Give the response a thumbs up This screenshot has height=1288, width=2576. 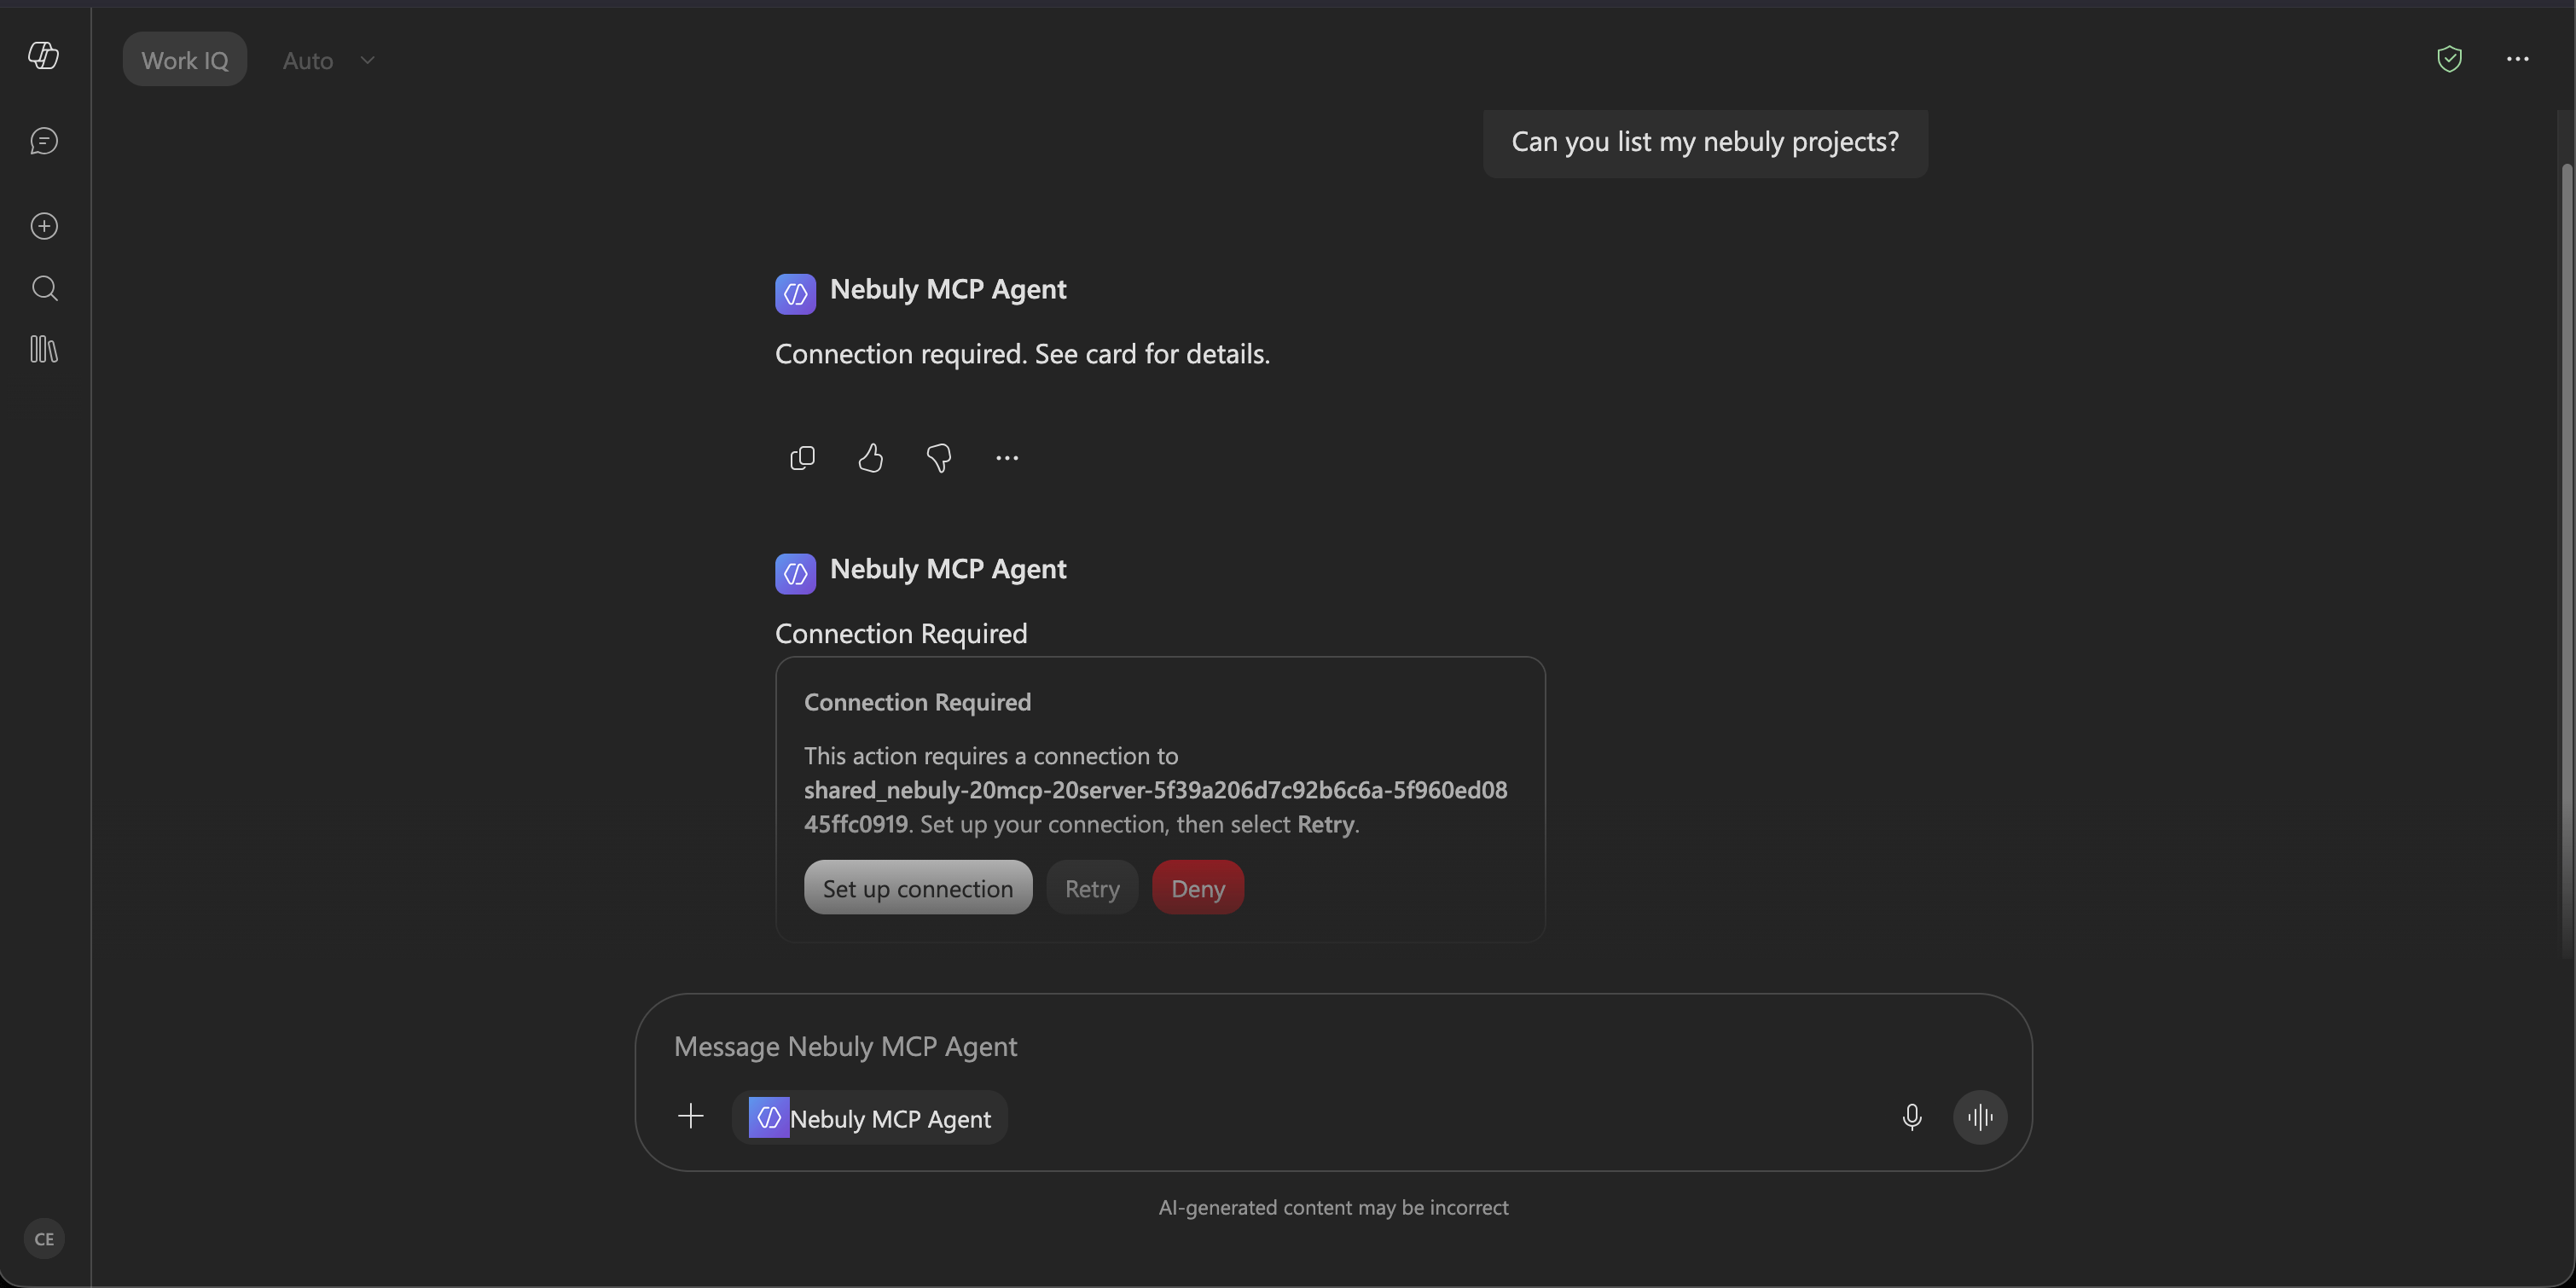(x=870, y=458)
